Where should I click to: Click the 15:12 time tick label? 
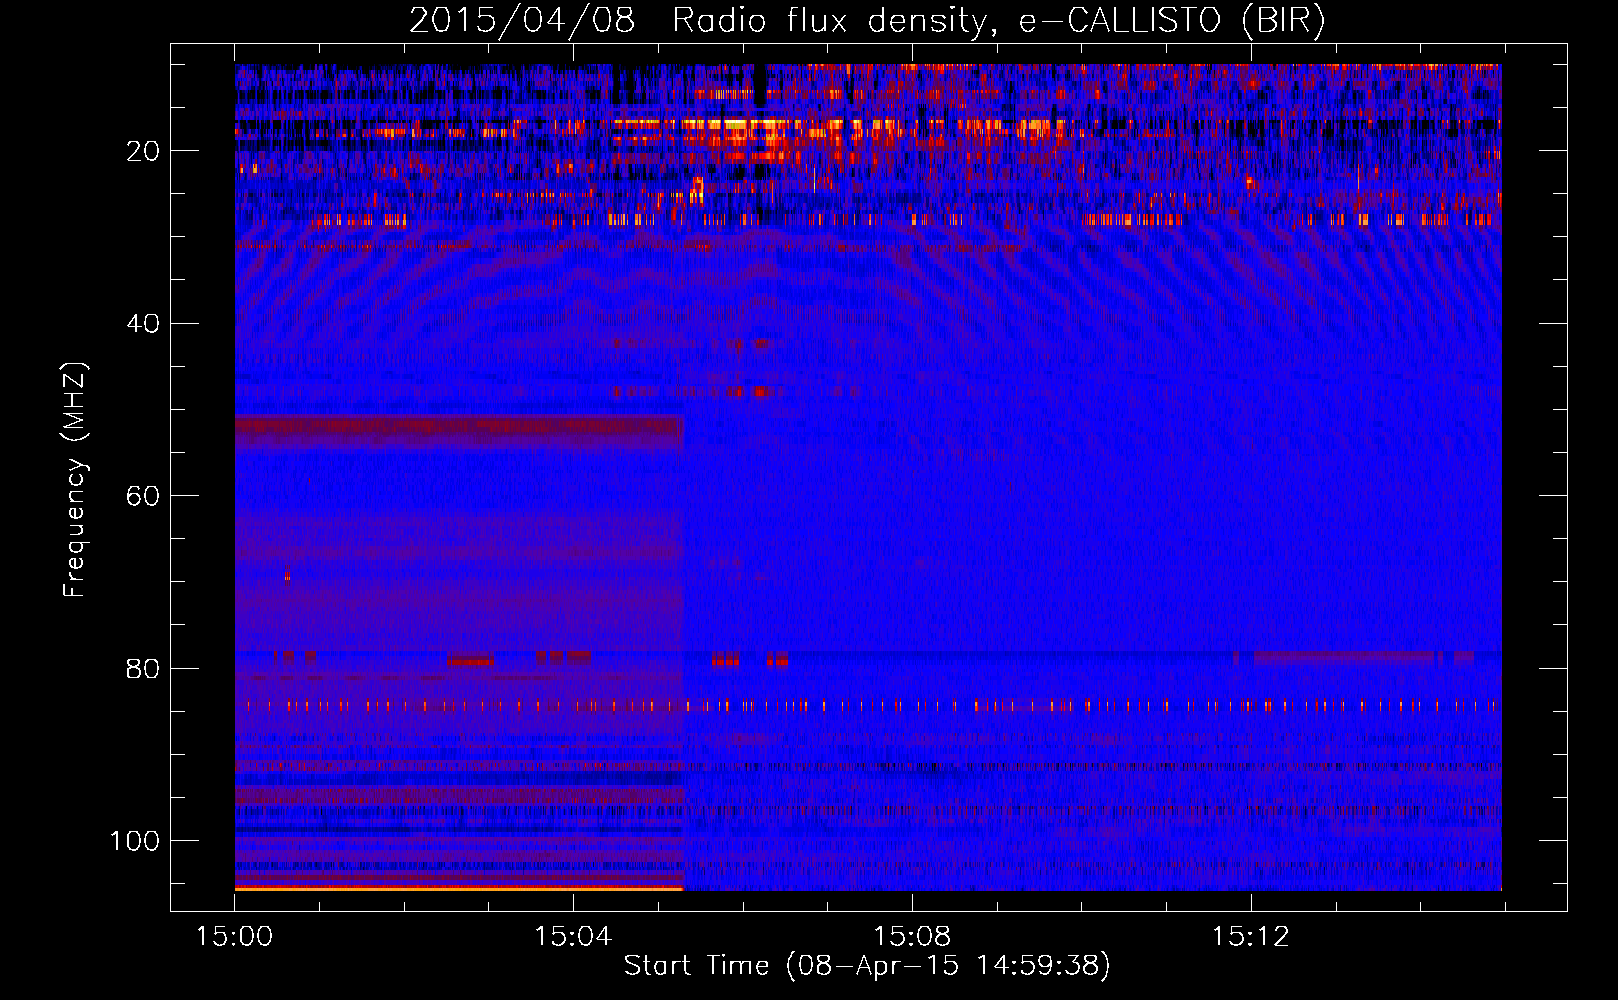point(1251,937)
